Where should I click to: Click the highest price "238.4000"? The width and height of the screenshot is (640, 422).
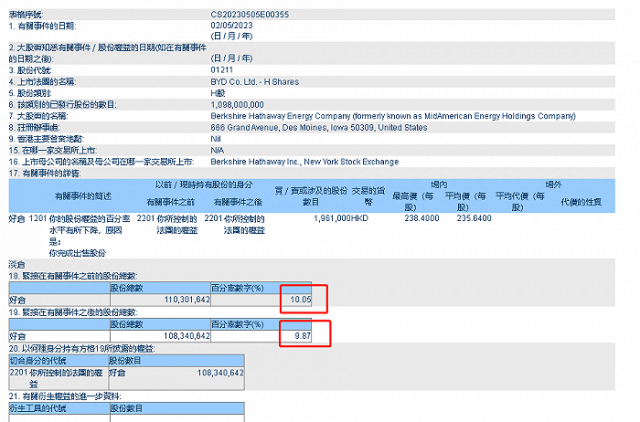pos(422,218)
